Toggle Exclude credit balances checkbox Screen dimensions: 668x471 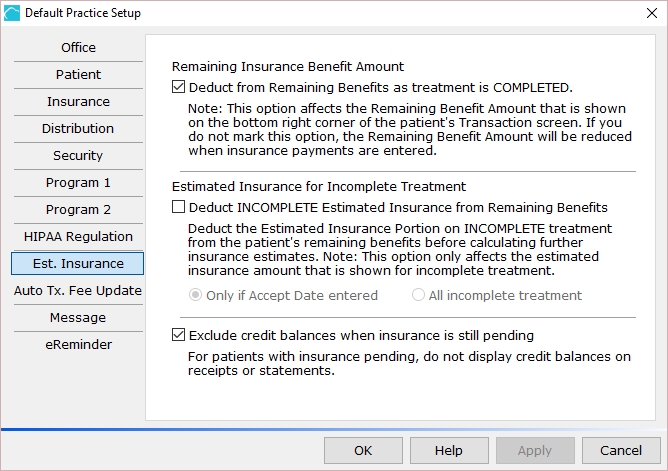[179, 335]
